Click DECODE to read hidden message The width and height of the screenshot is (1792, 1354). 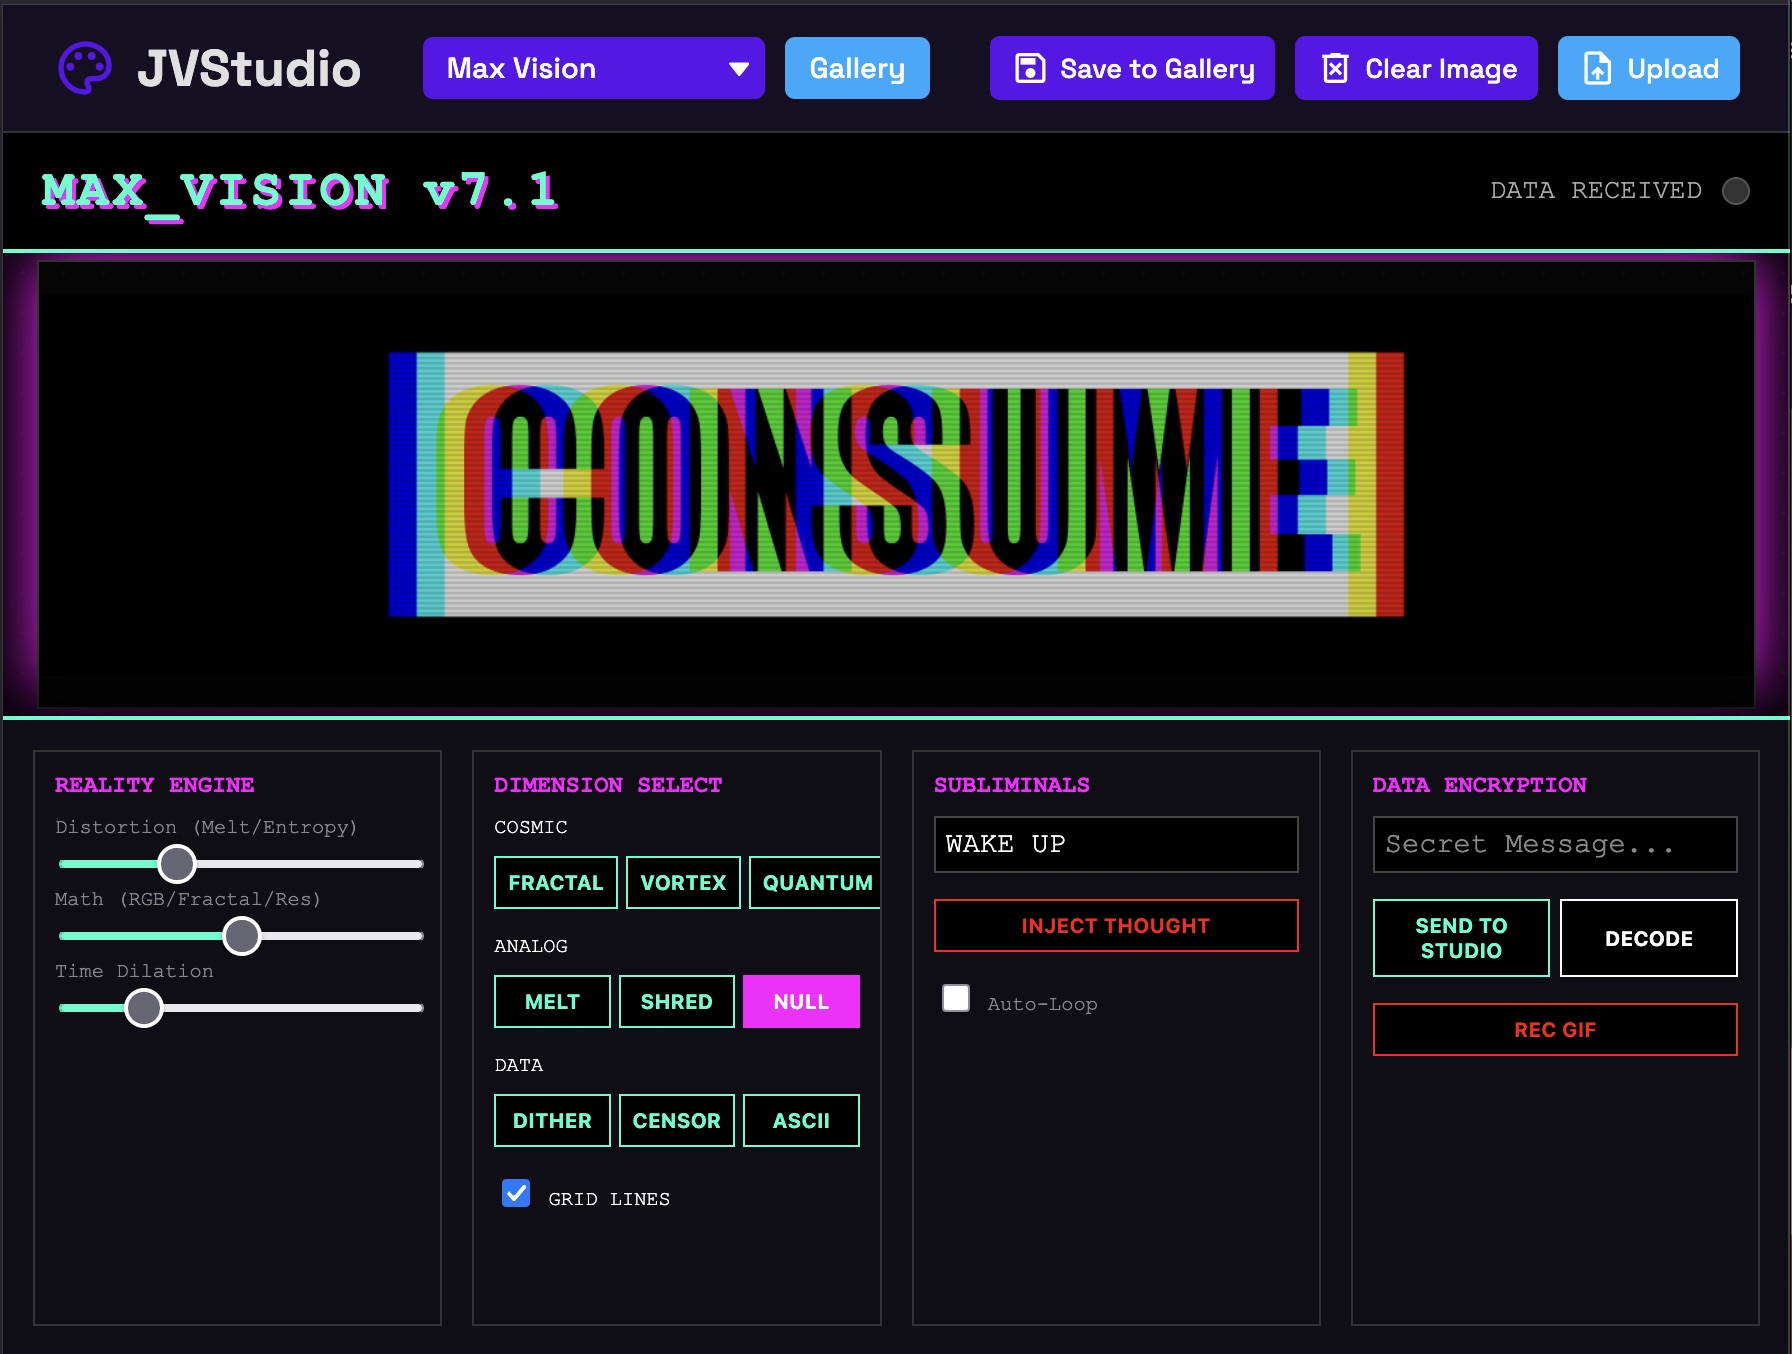(x=1648, y=938)
